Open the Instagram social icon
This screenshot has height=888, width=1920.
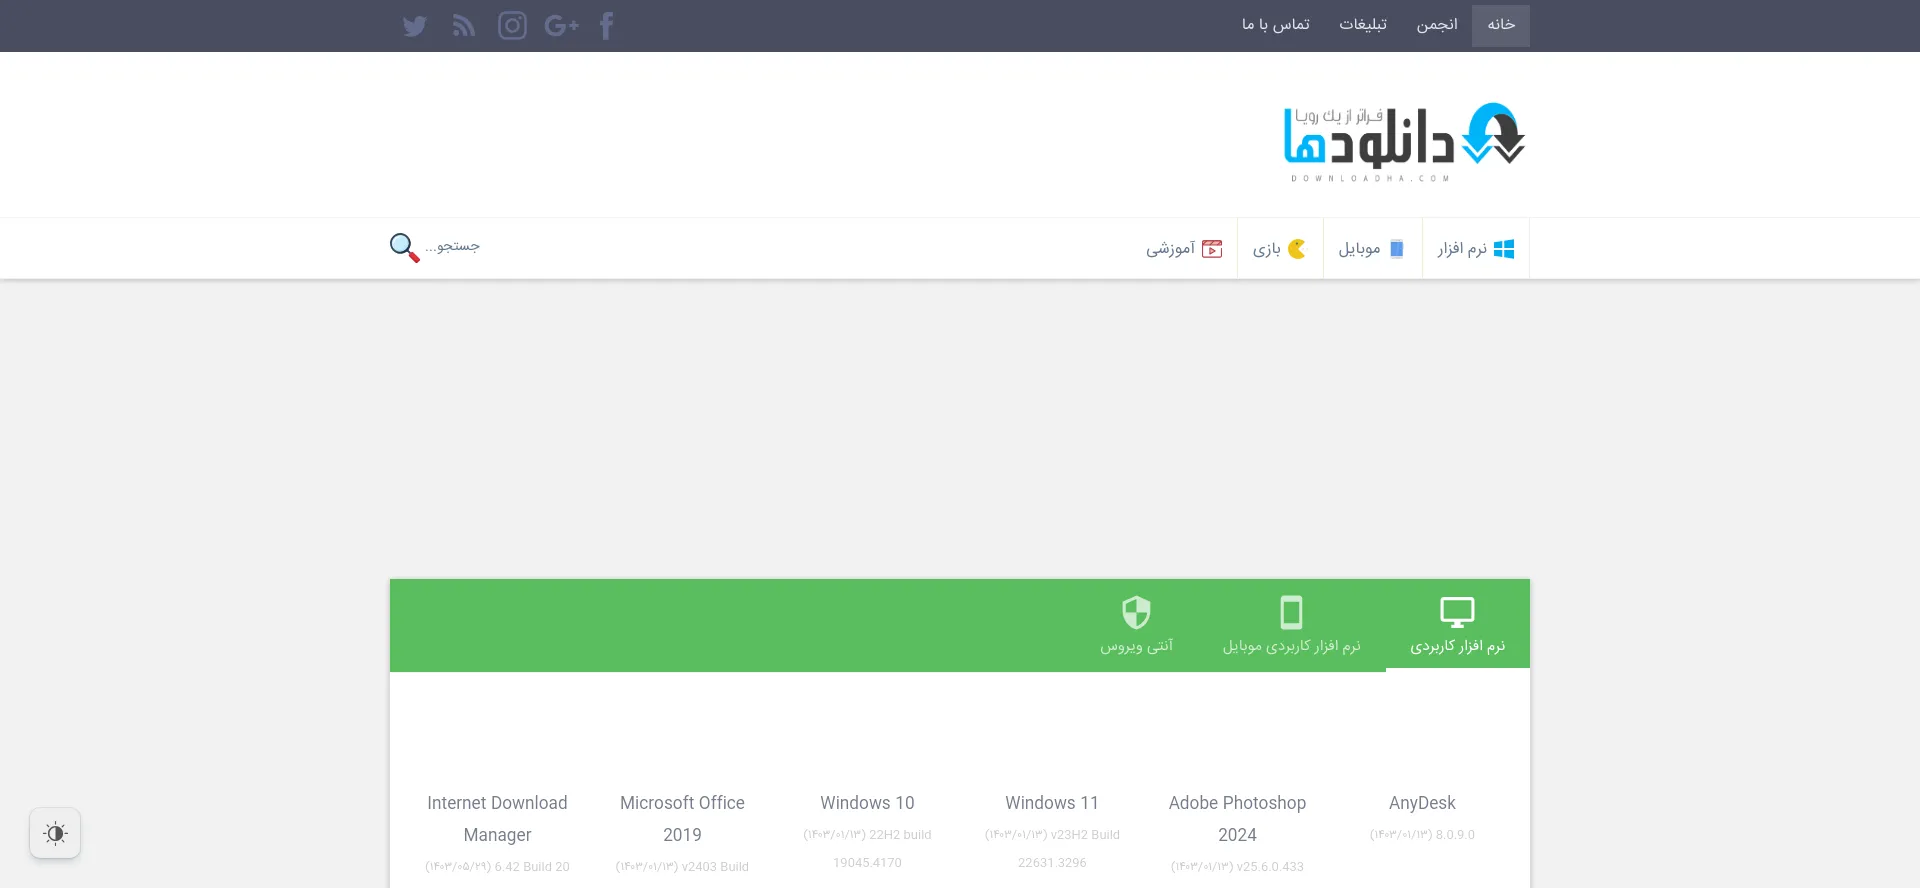point(512,26)
